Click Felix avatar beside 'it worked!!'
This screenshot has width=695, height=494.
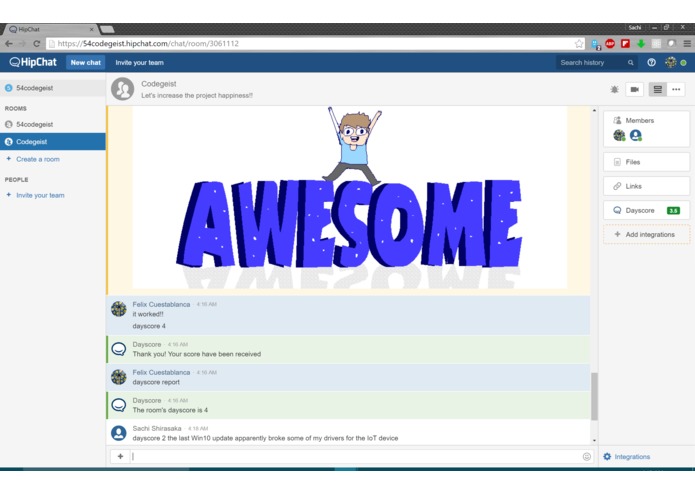point(119,309)
